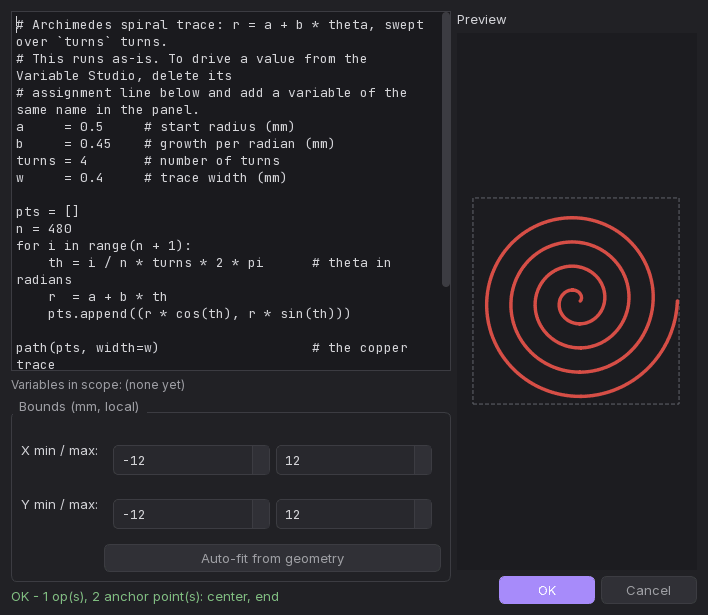Click the 'Y min / max:' label
The width and height of the screenshot is (708, 615).
click(x=59, y=504)
